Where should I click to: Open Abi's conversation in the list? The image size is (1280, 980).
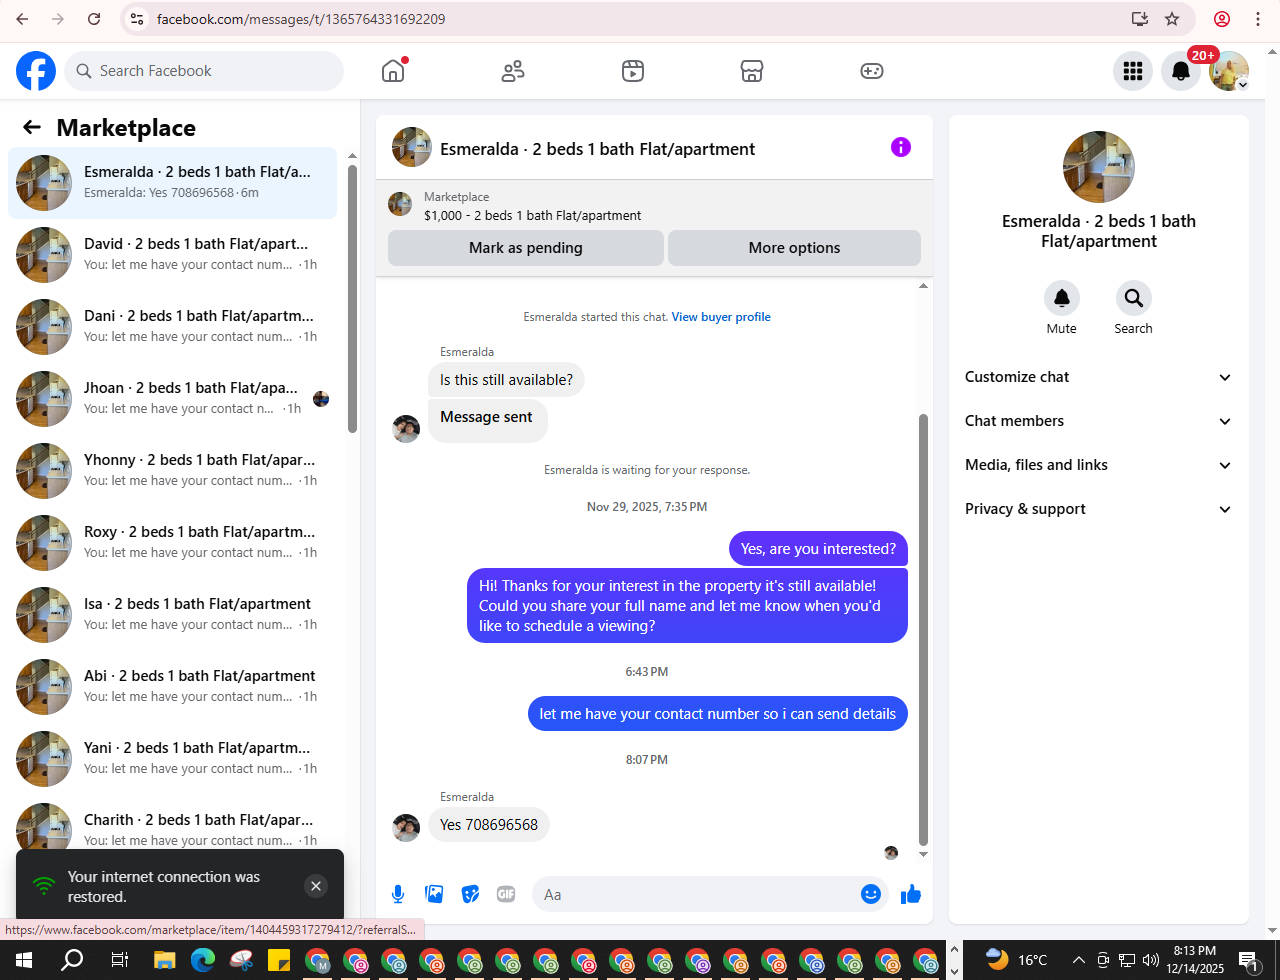pos(172,687)
